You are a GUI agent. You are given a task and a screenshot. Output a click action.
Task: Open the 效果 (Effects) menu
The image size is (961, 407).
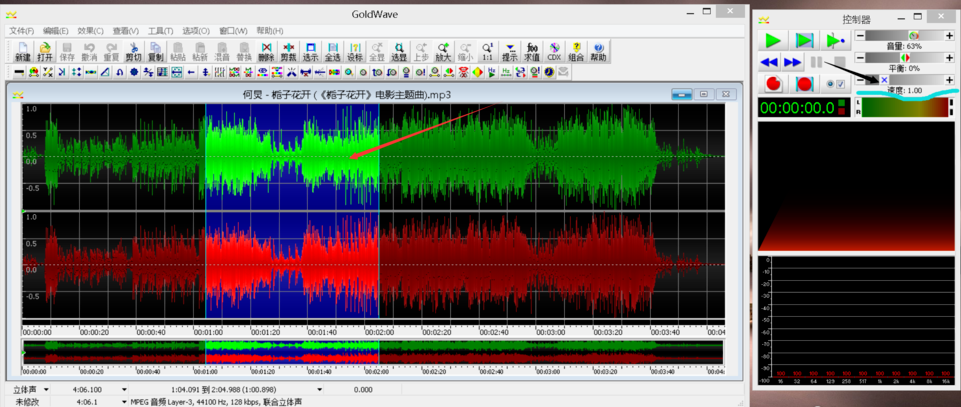click(88, 31)
